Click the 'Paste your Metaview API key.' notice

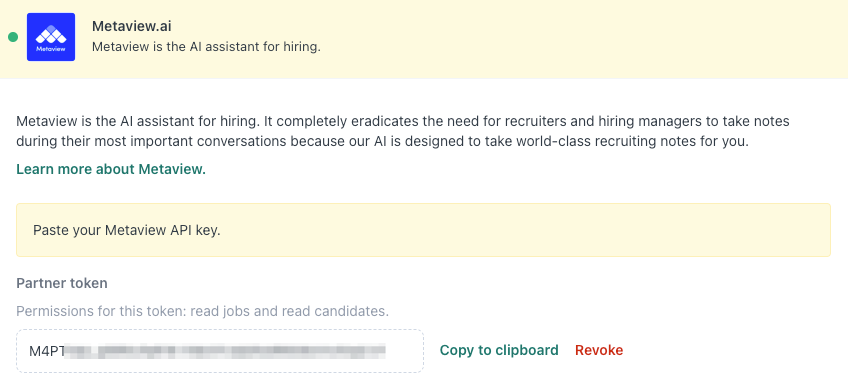[127, 230]
